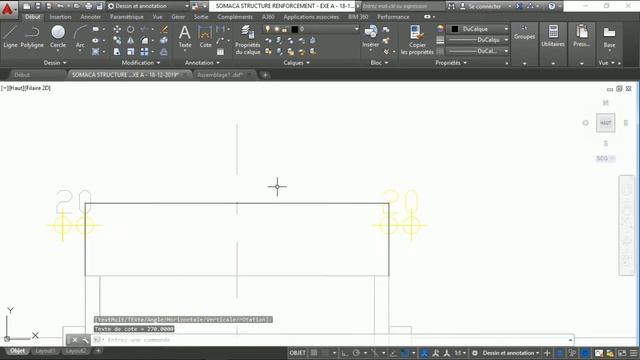Click the [Haut] view control label
The height and width of the screenshot is (360, 640).
click(x=17, y=88)
